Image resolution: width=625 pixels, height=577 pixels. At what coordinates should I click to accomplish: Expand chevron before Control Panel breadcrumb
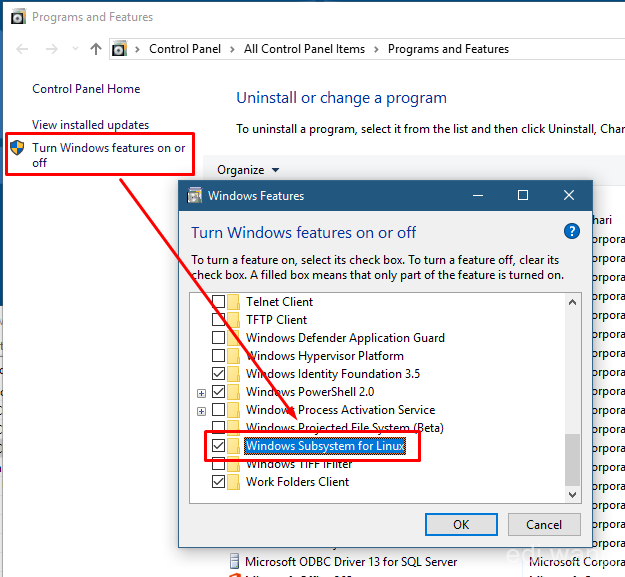138,49
